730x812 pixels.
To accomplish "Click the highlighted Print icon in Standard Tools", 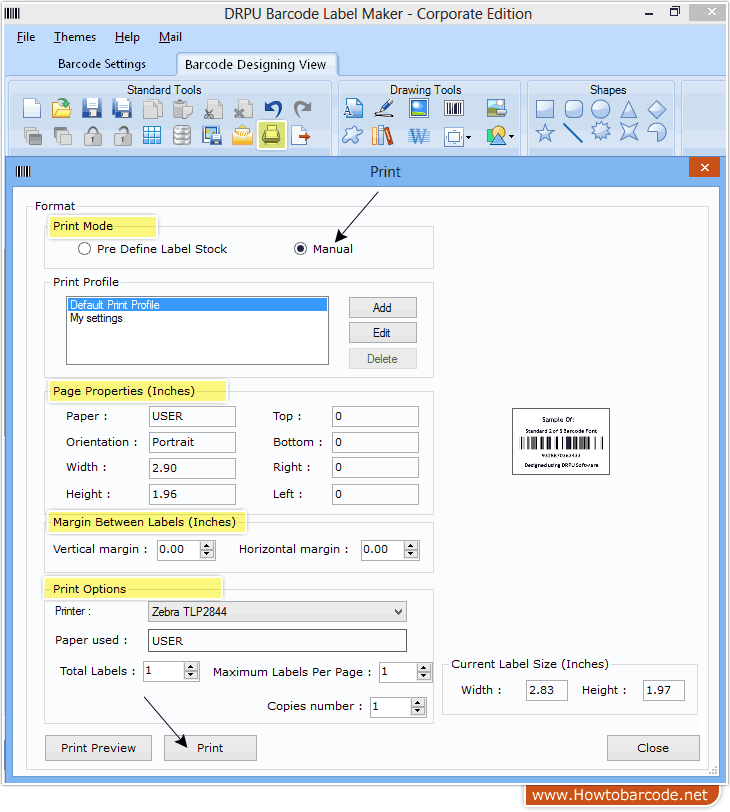I will pos(271,134).
